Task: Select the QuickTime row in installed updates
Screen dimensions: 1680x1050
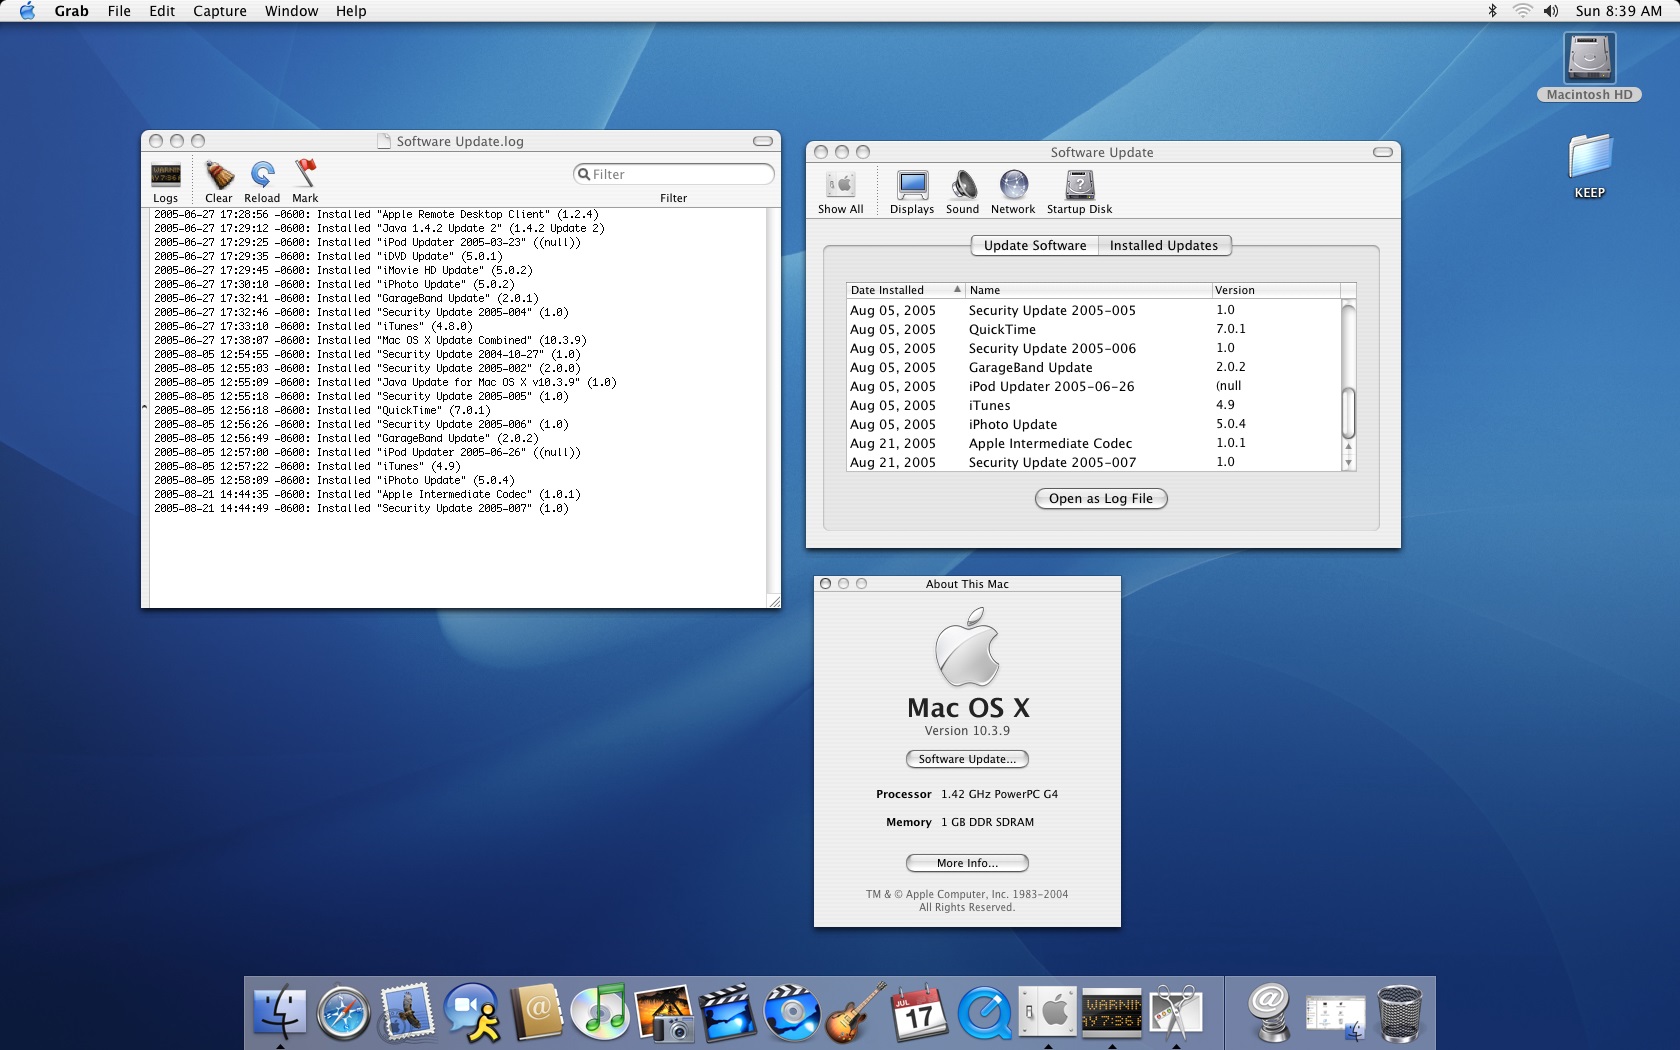Action: [1093, 329]
